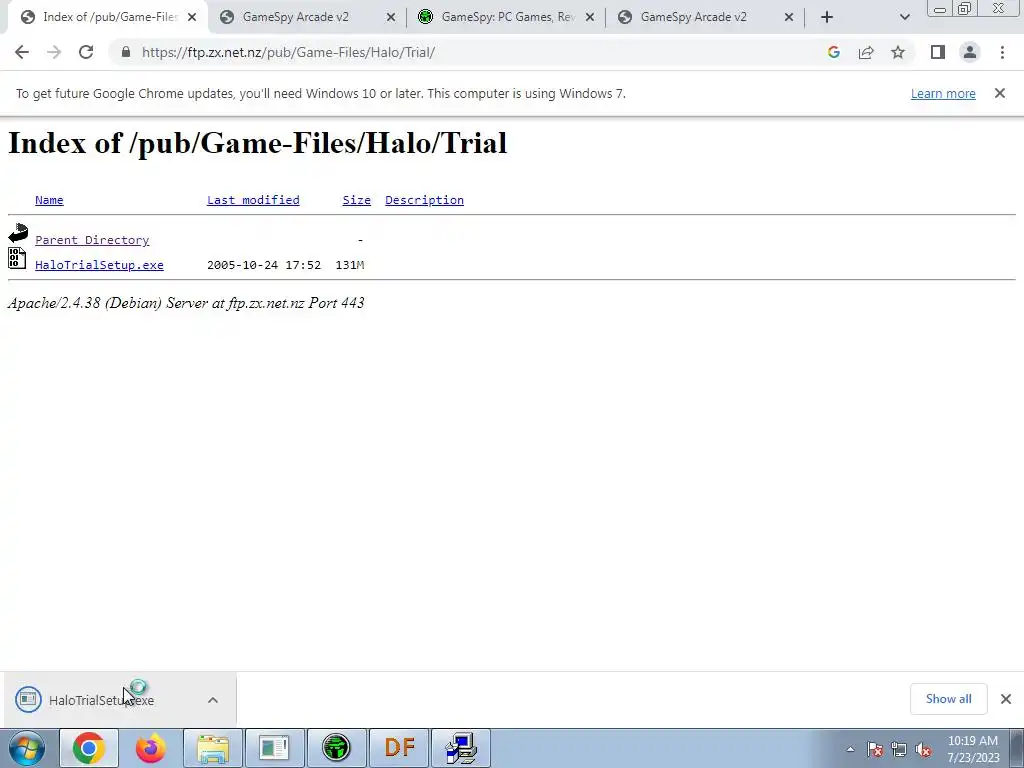Open Windows Explorer folder from taskbar

pos(213,748)
